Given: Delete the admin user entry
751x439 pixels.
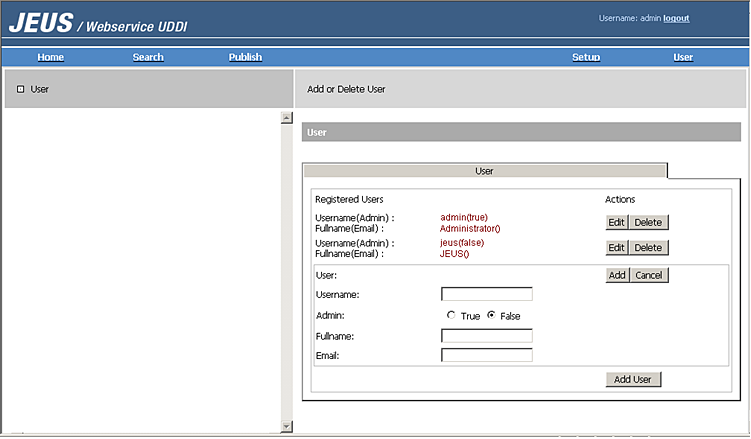Looking at the screenshot, I should click(x=648, y=222).
